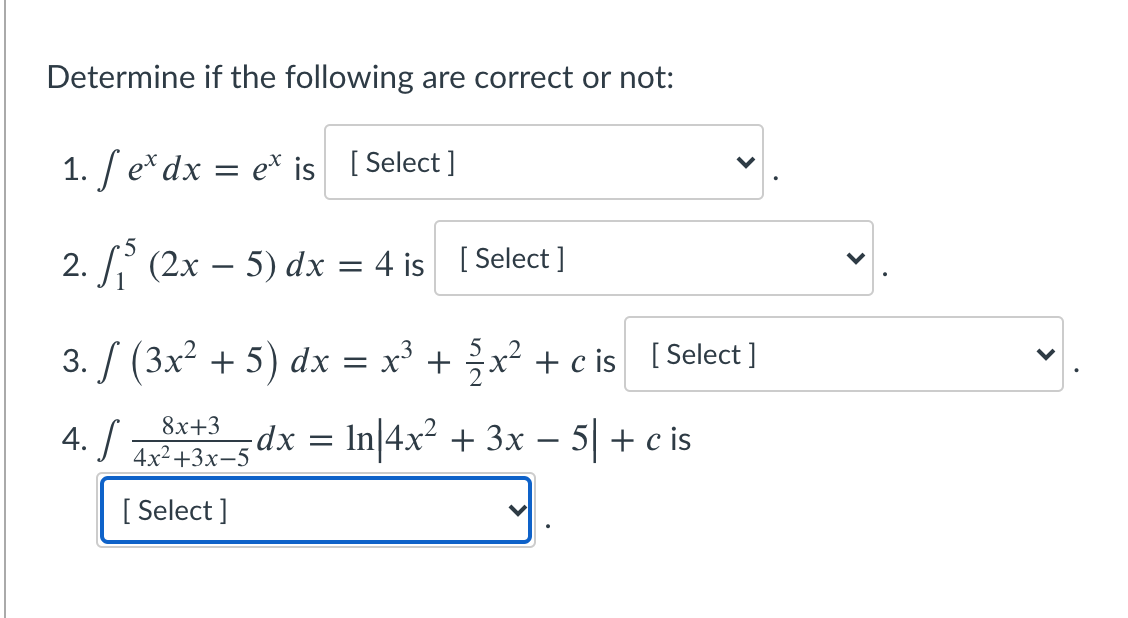The image size is (1128, 618).
Task: Click the [Select] placeholder text in question 3
Action: pos(703,354)
